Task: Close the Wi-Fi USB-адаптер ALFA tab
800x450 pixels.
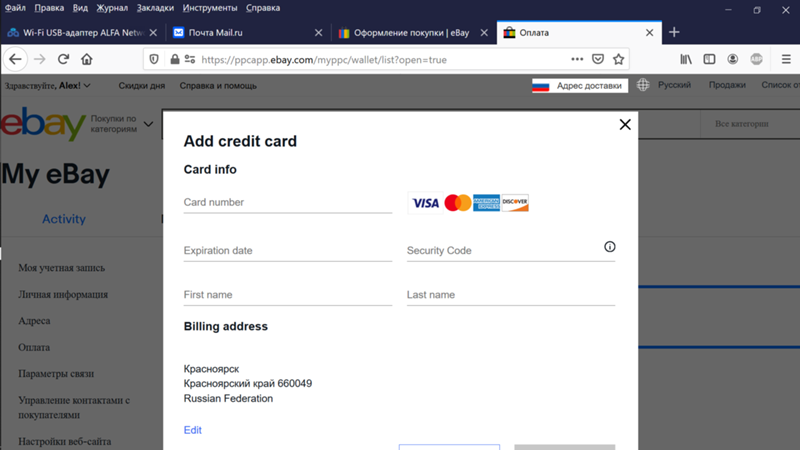Action: (x=153, y=33)
